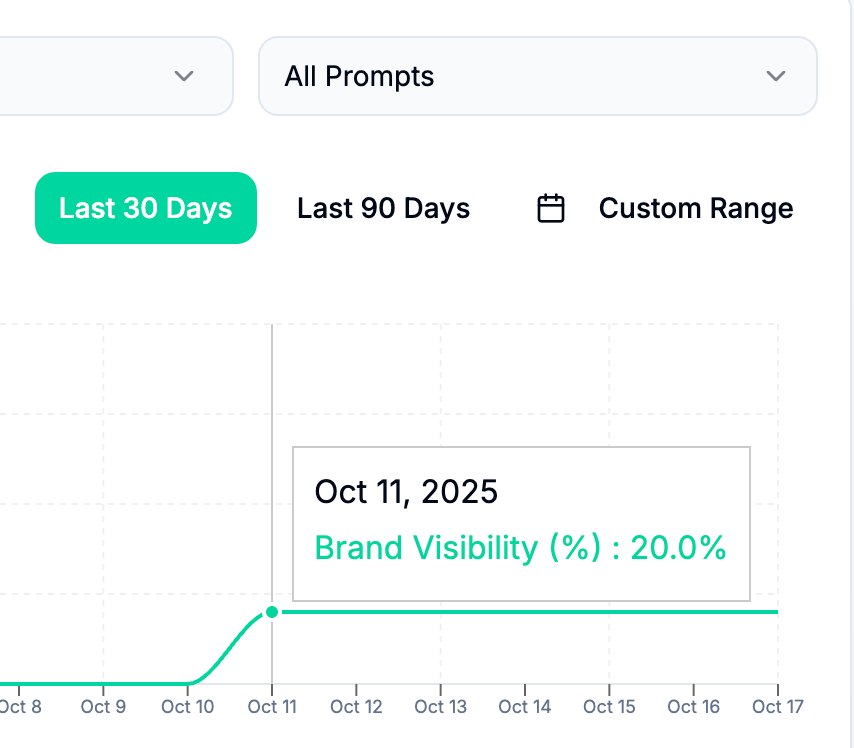Click the Oct 15 axis label
The height and width of the screenshot is (748, 854).
(x=609, y=707)
